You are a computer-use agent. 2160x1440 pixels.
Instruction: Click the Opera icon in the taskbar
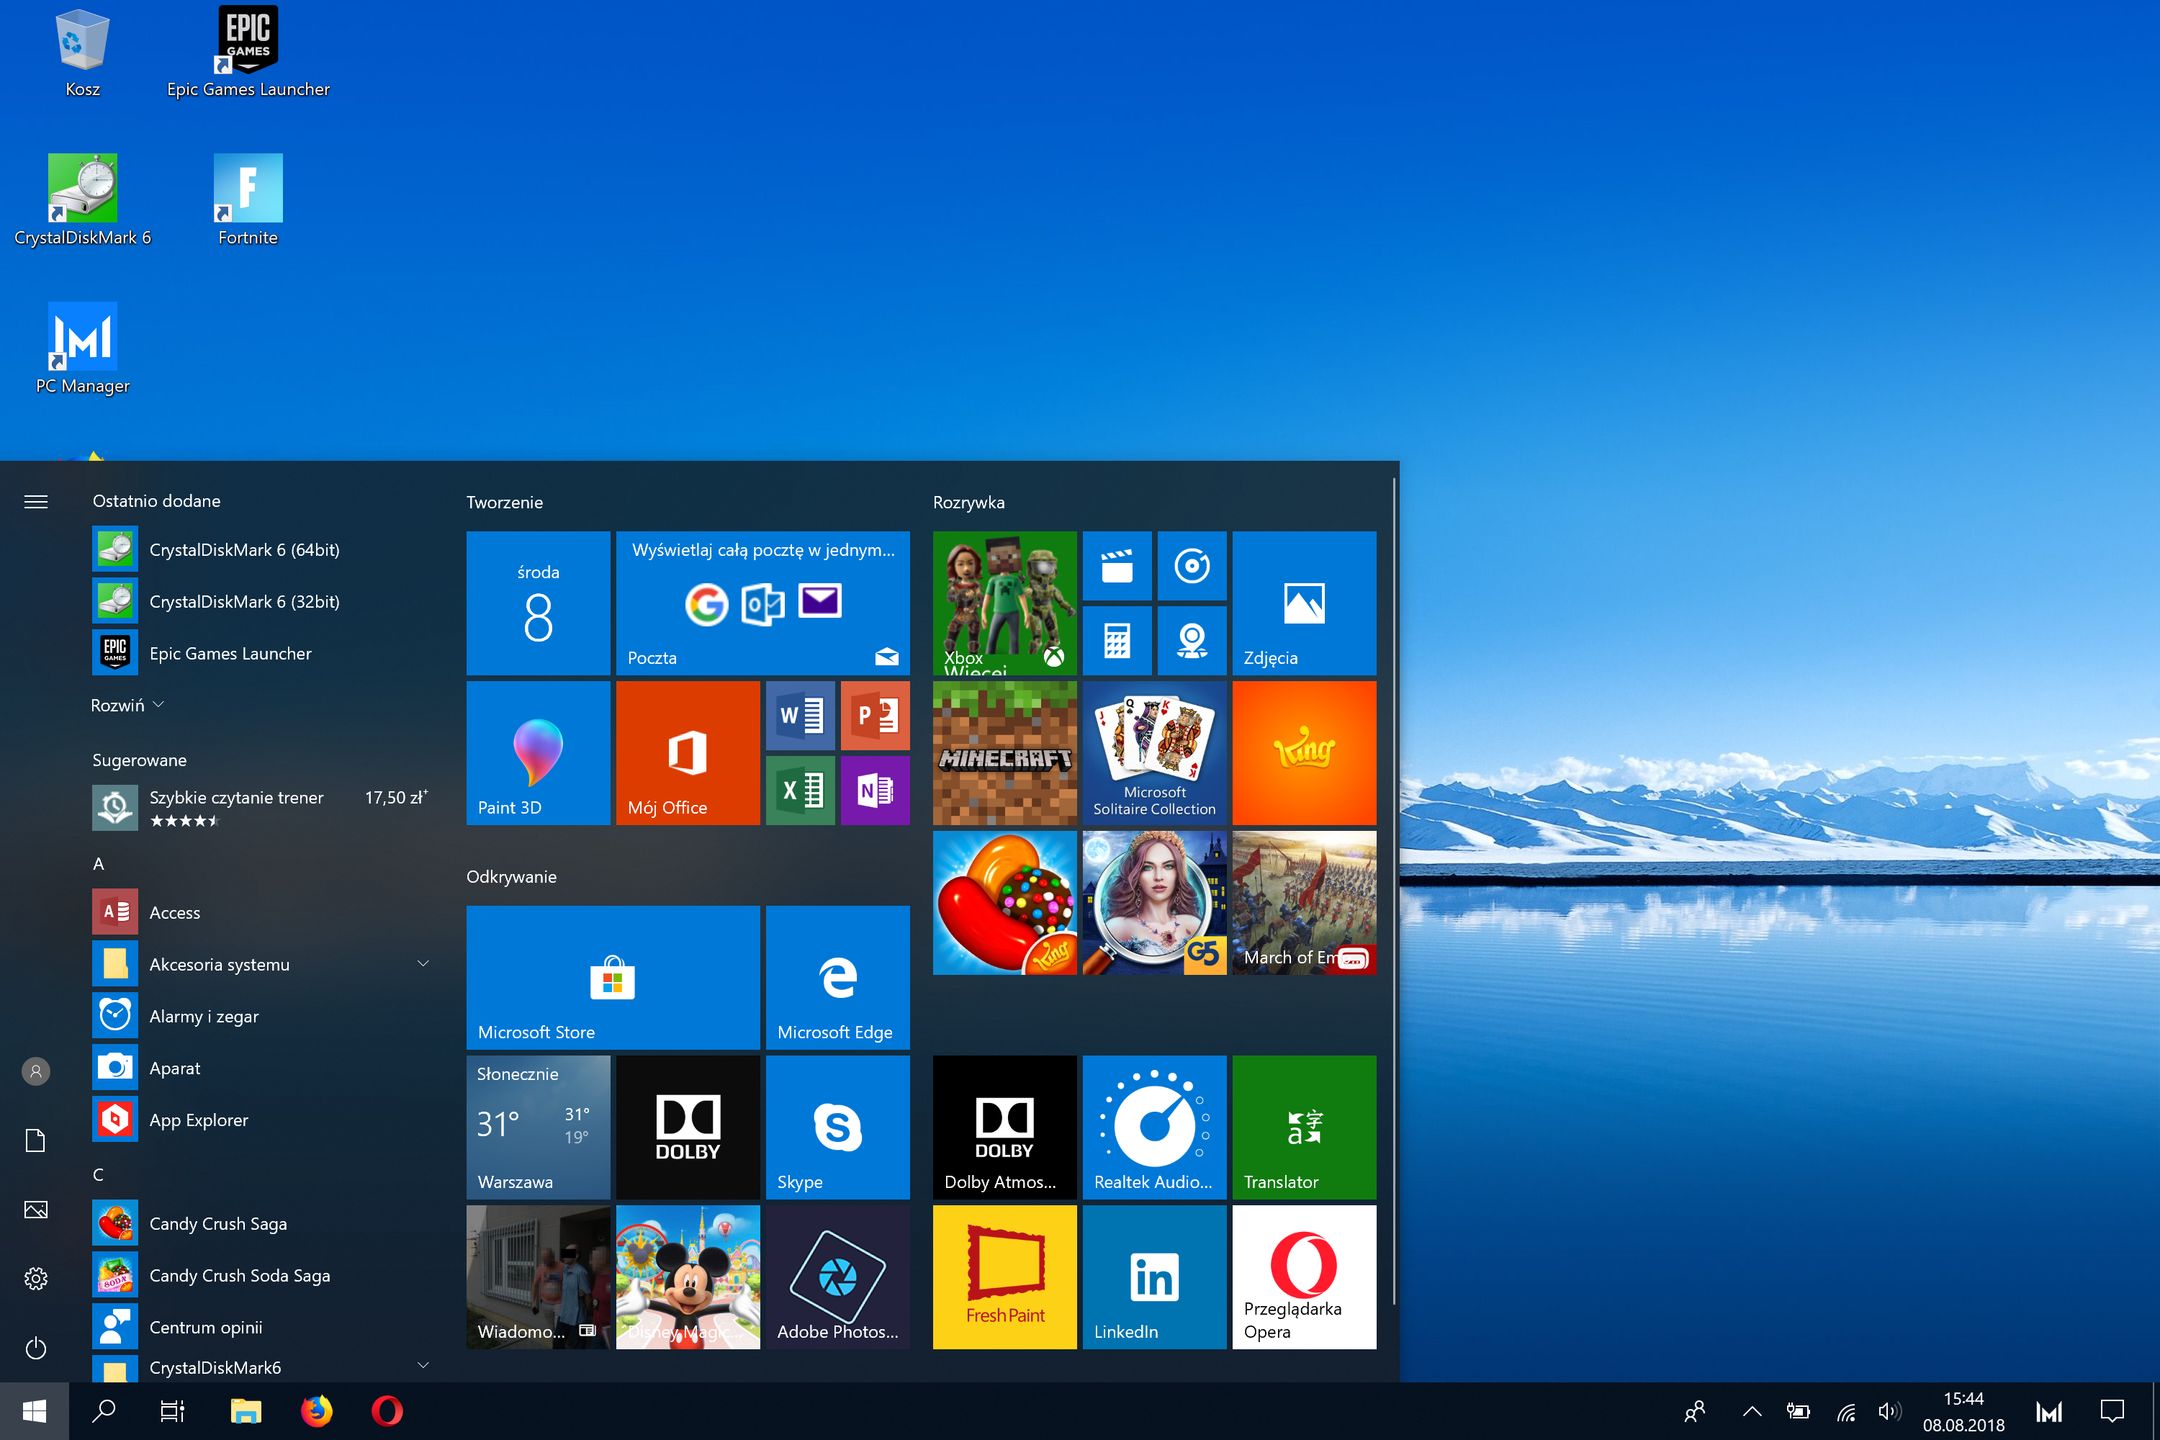tap(387, 1411)
